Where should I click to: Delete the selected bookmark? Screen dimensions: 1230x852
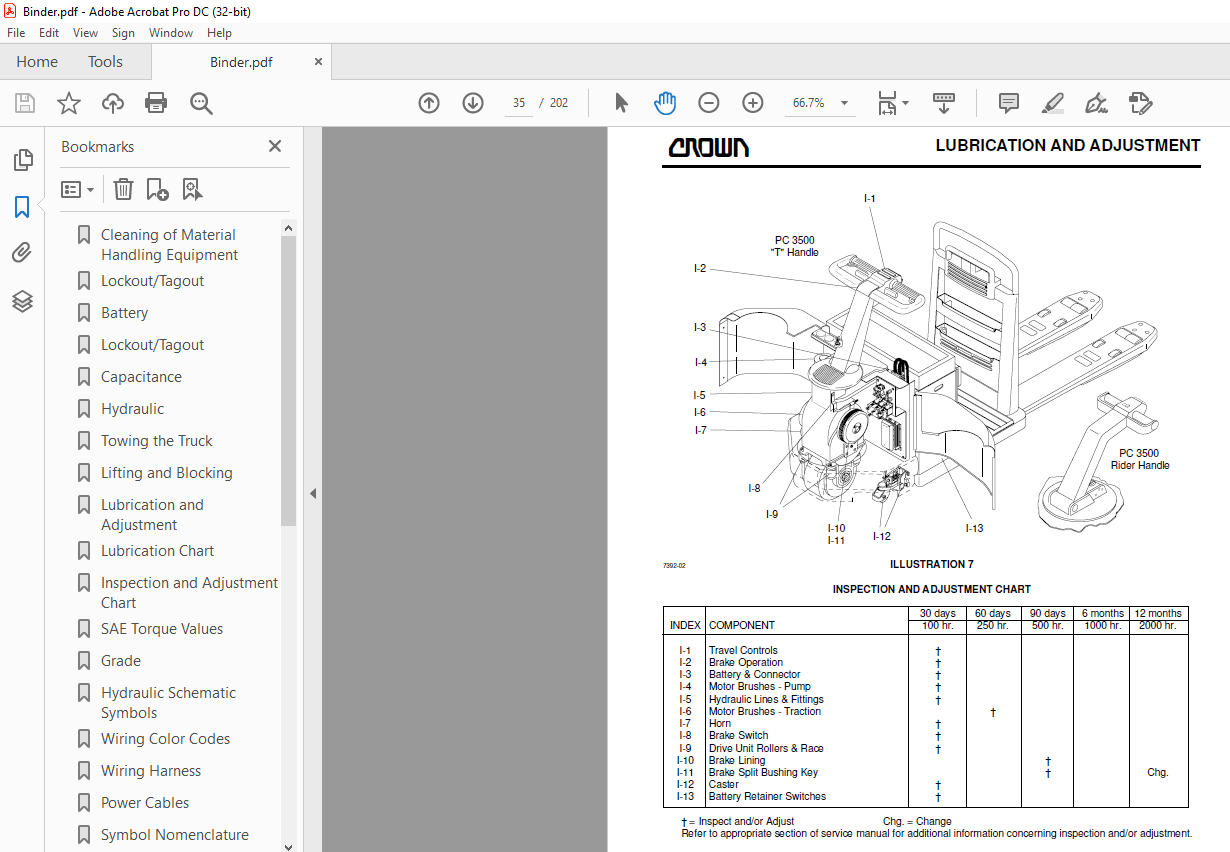pyautogui.click(x=122, y=189)
